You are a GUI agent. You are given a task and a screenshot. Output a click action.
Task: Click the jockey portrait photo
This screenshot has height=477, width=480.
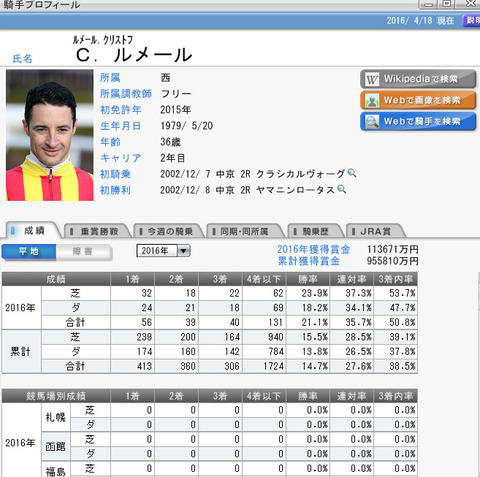(50, 135)
